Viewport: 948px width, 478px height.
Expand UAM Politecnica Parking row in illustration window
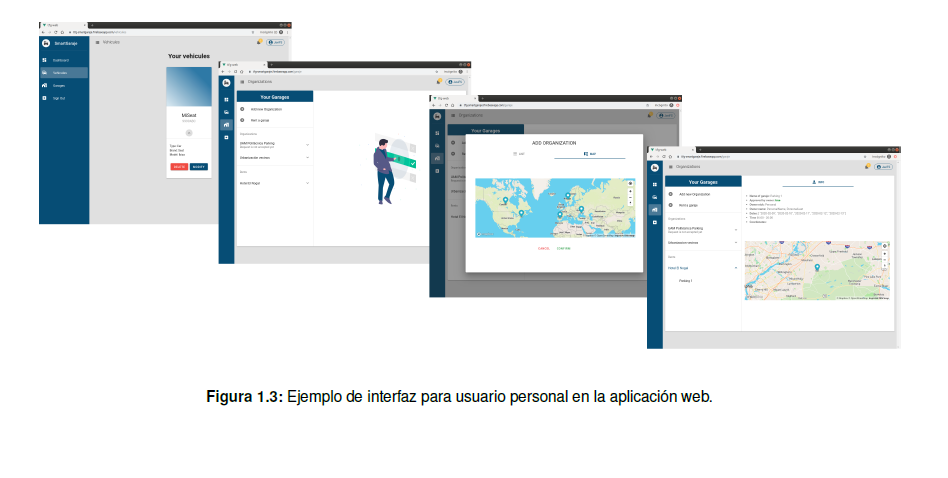[274, 145]
